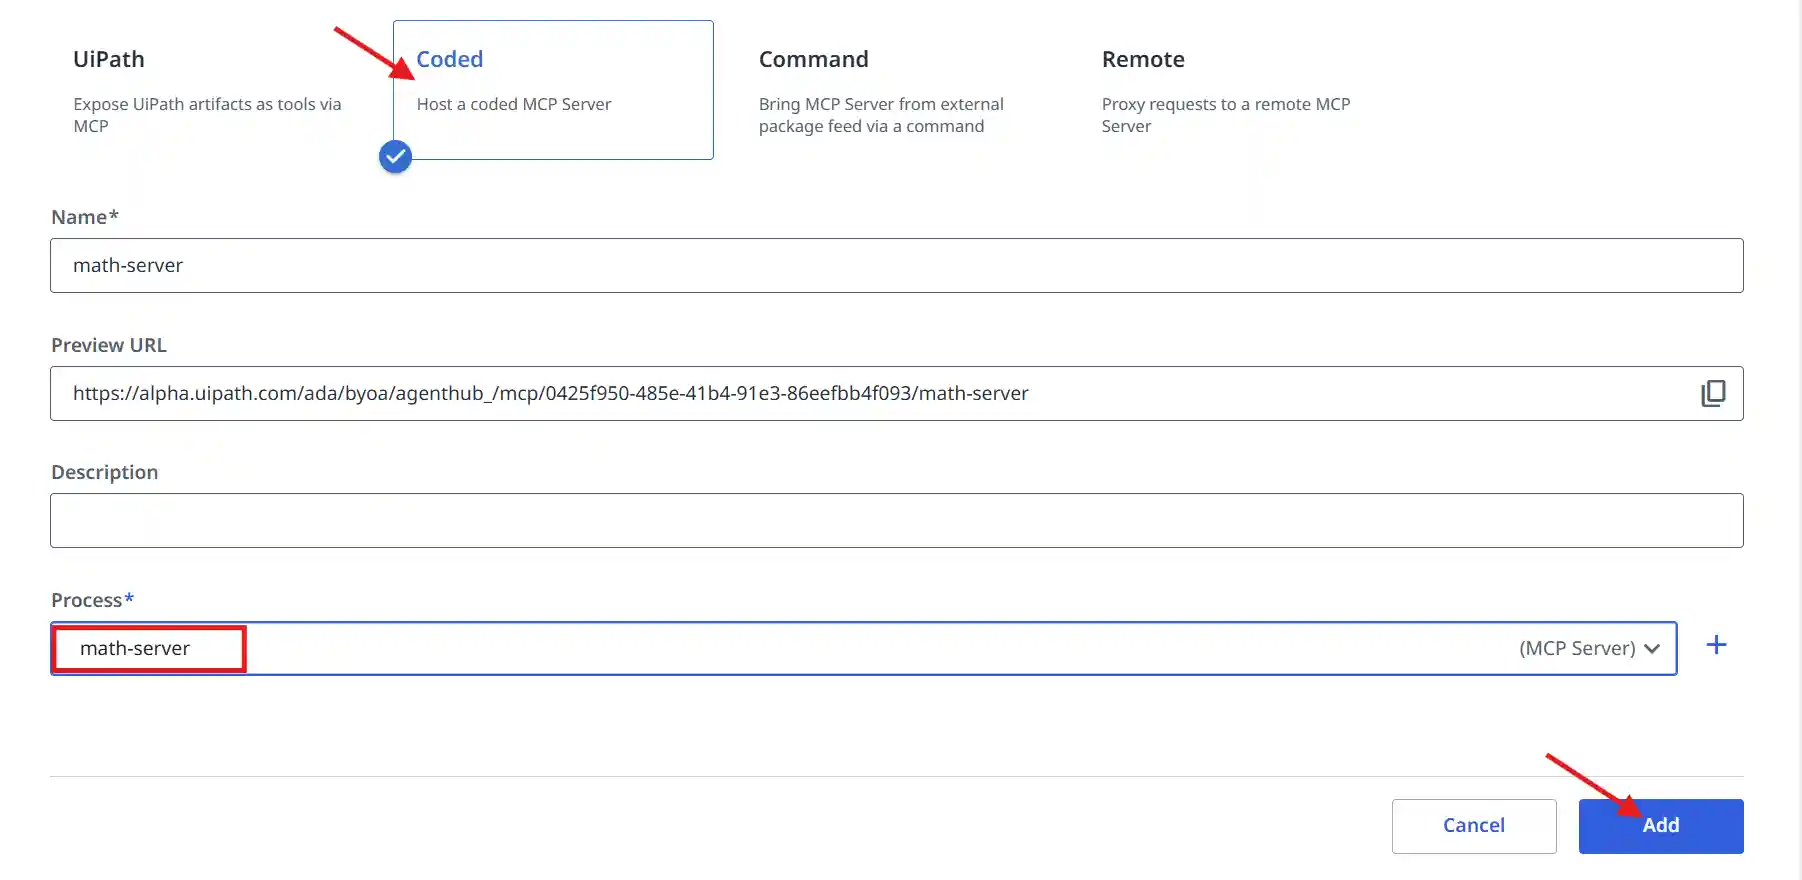This screenshot has width=1802, height=880.
Task: Click the Description field label
Action: pyautogui.click(x=104, y=472)
